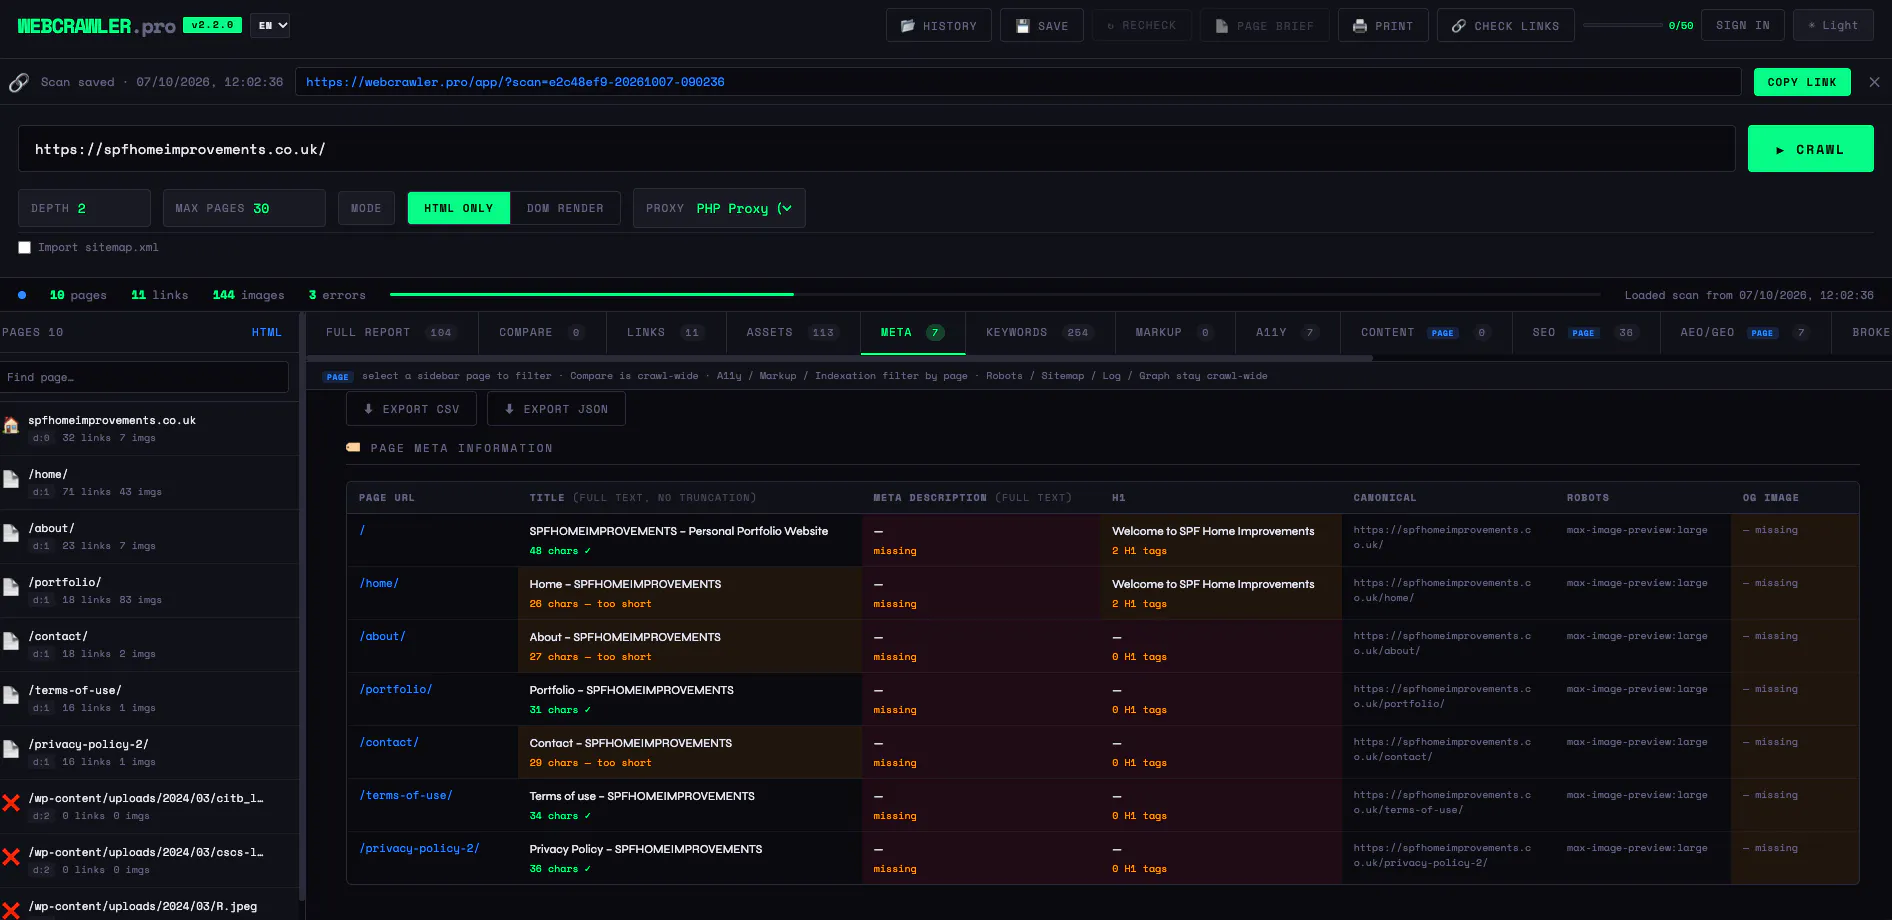Open the Assets tab
1892x920 pixels.
coord(793,333)
